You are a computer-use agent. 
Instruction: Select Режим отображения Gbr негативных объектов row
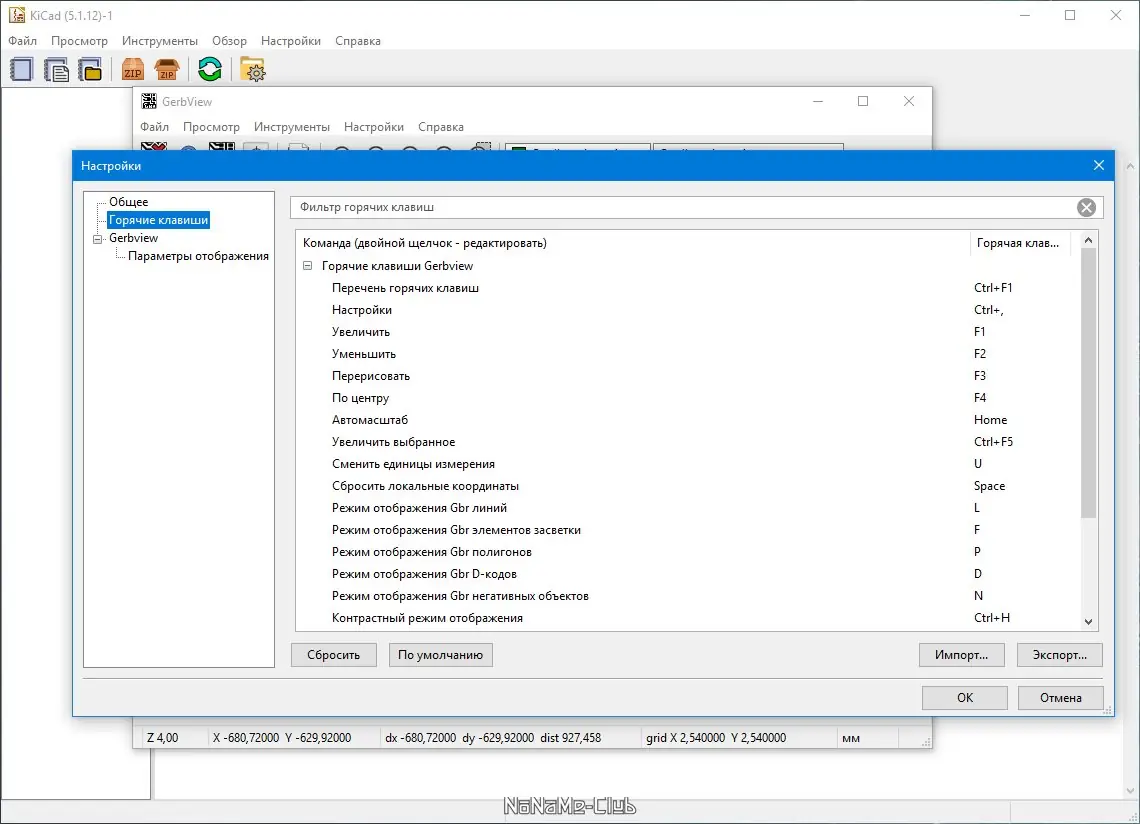point(689,596)
